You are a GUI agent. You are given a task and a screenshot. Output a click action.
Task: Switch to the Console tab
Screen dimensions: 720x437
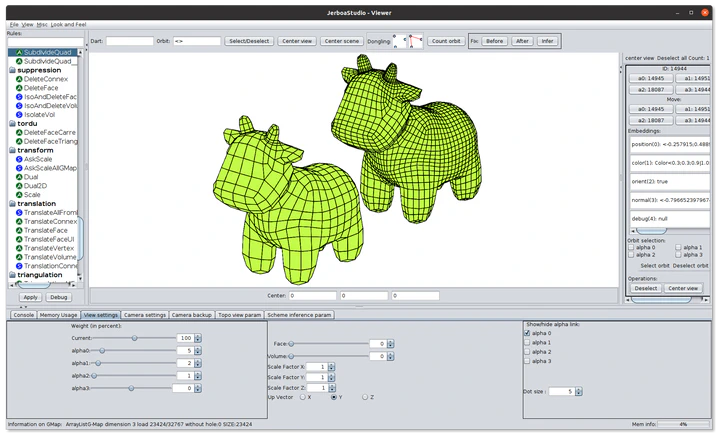click(23, 315)
